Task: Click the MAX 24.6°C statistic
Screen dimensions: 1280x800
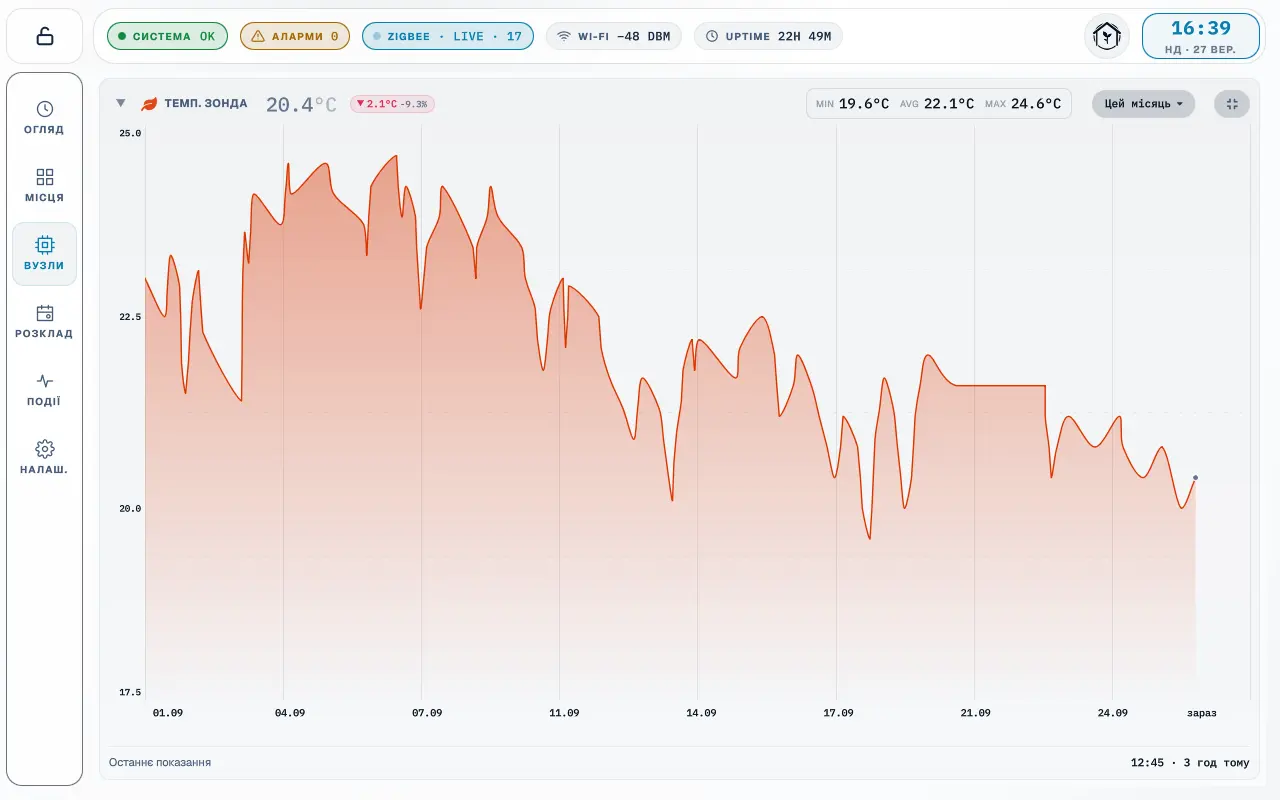Action: click(x=1022, y=104)
